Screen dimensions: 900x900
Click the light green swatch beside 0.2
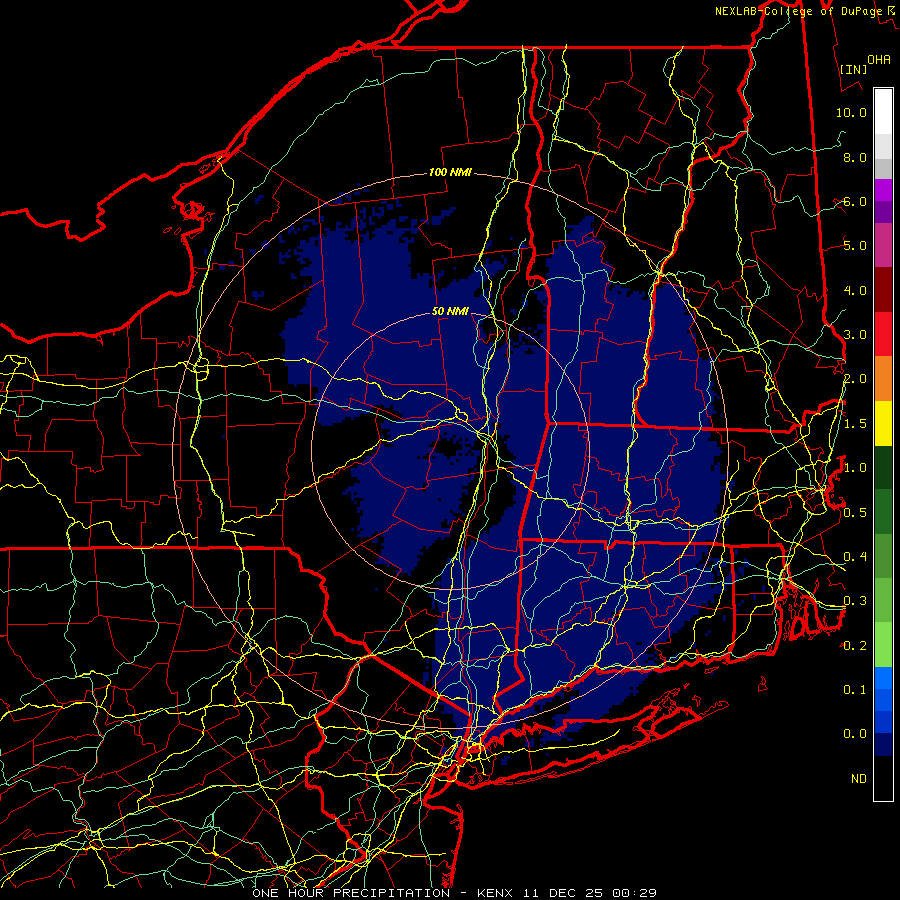point(883,645)
